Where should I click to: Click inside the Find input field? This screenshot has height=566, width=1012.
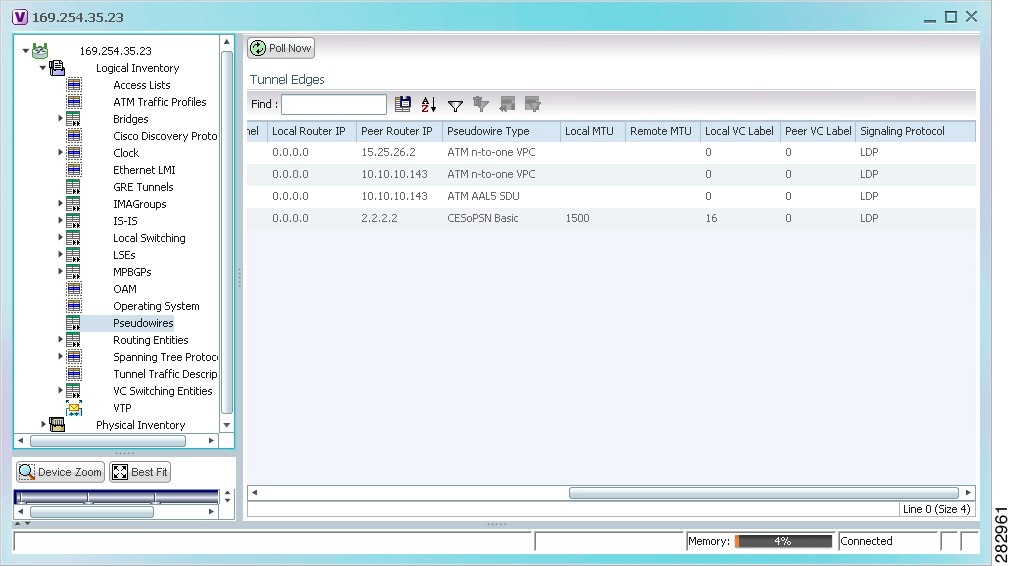(x=334, y=104)
